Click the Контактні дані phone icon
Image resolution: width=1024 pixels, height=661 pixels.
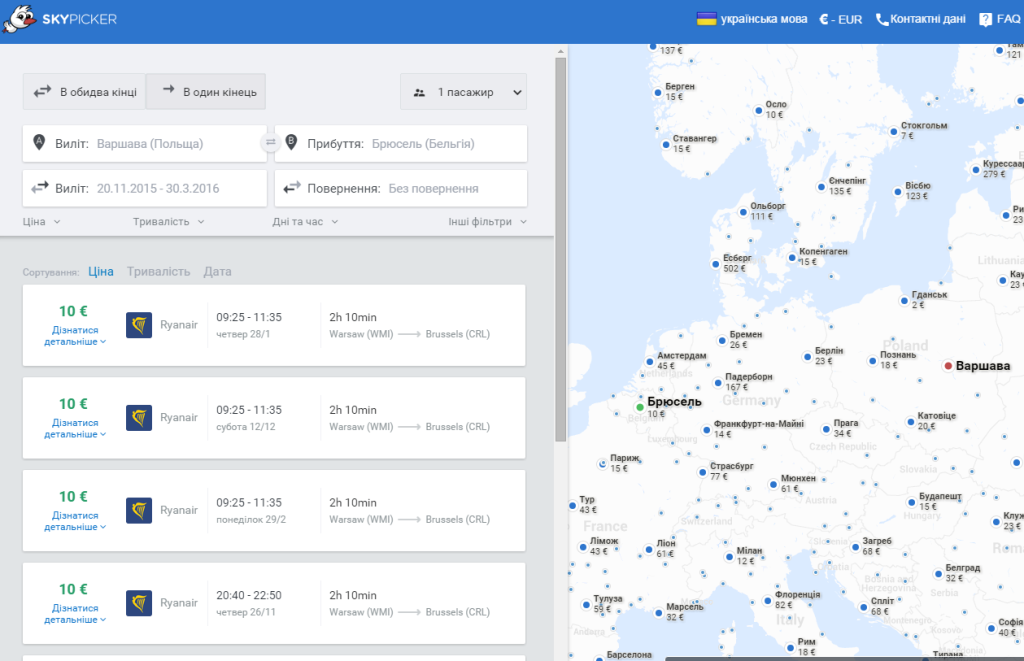882,20
